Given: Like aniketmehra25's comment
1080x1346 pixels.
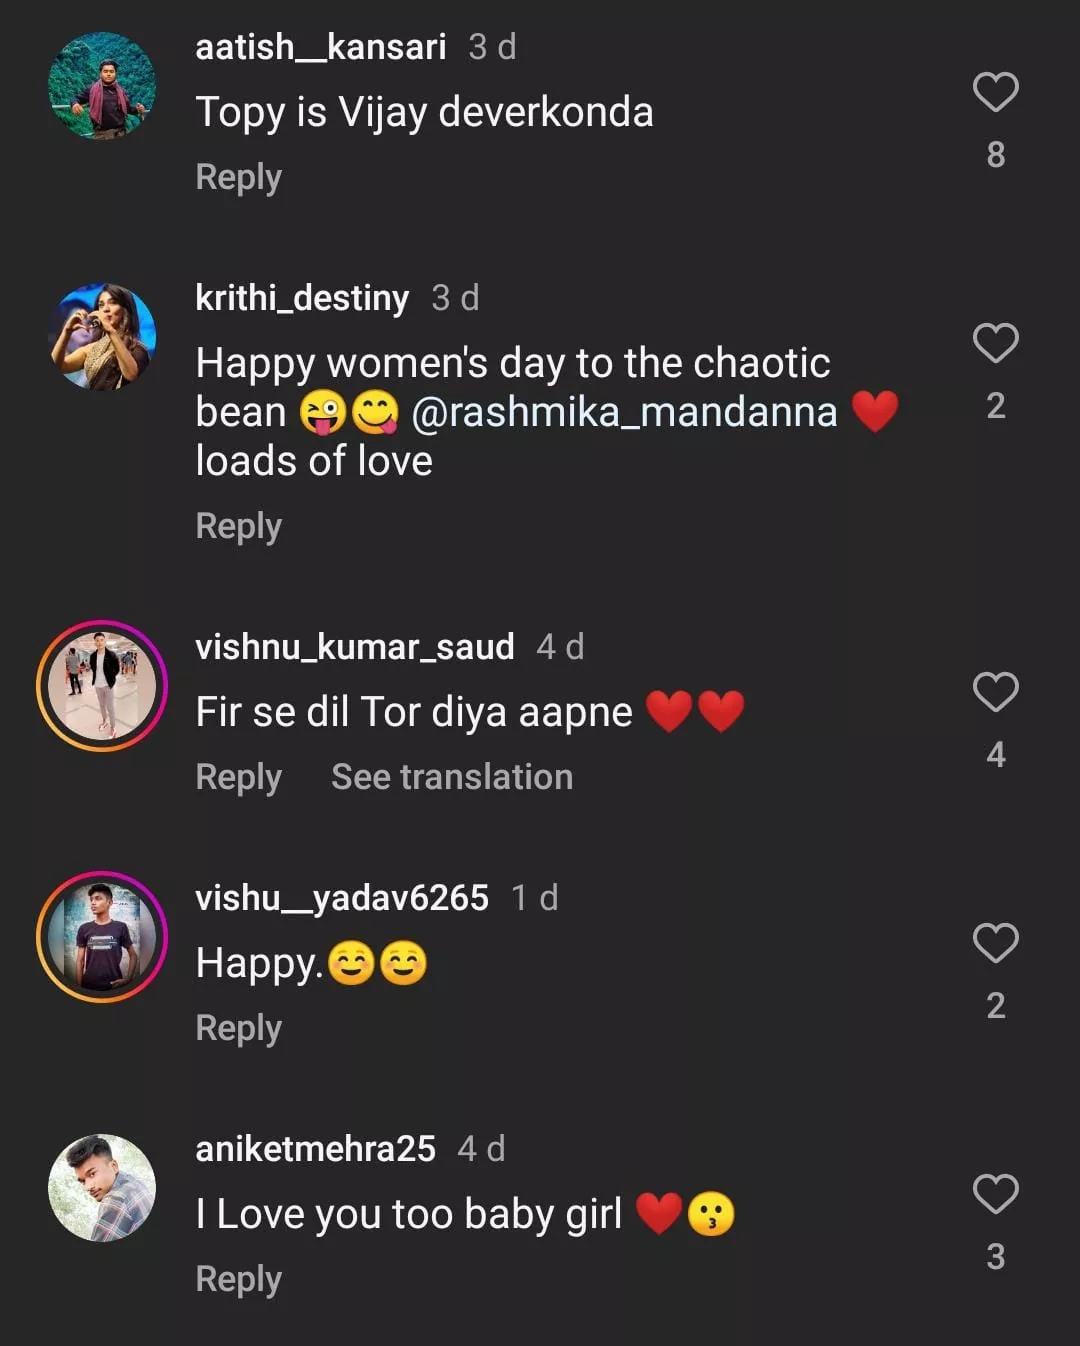Looking at the screenshot, I should click(995, 1194).
